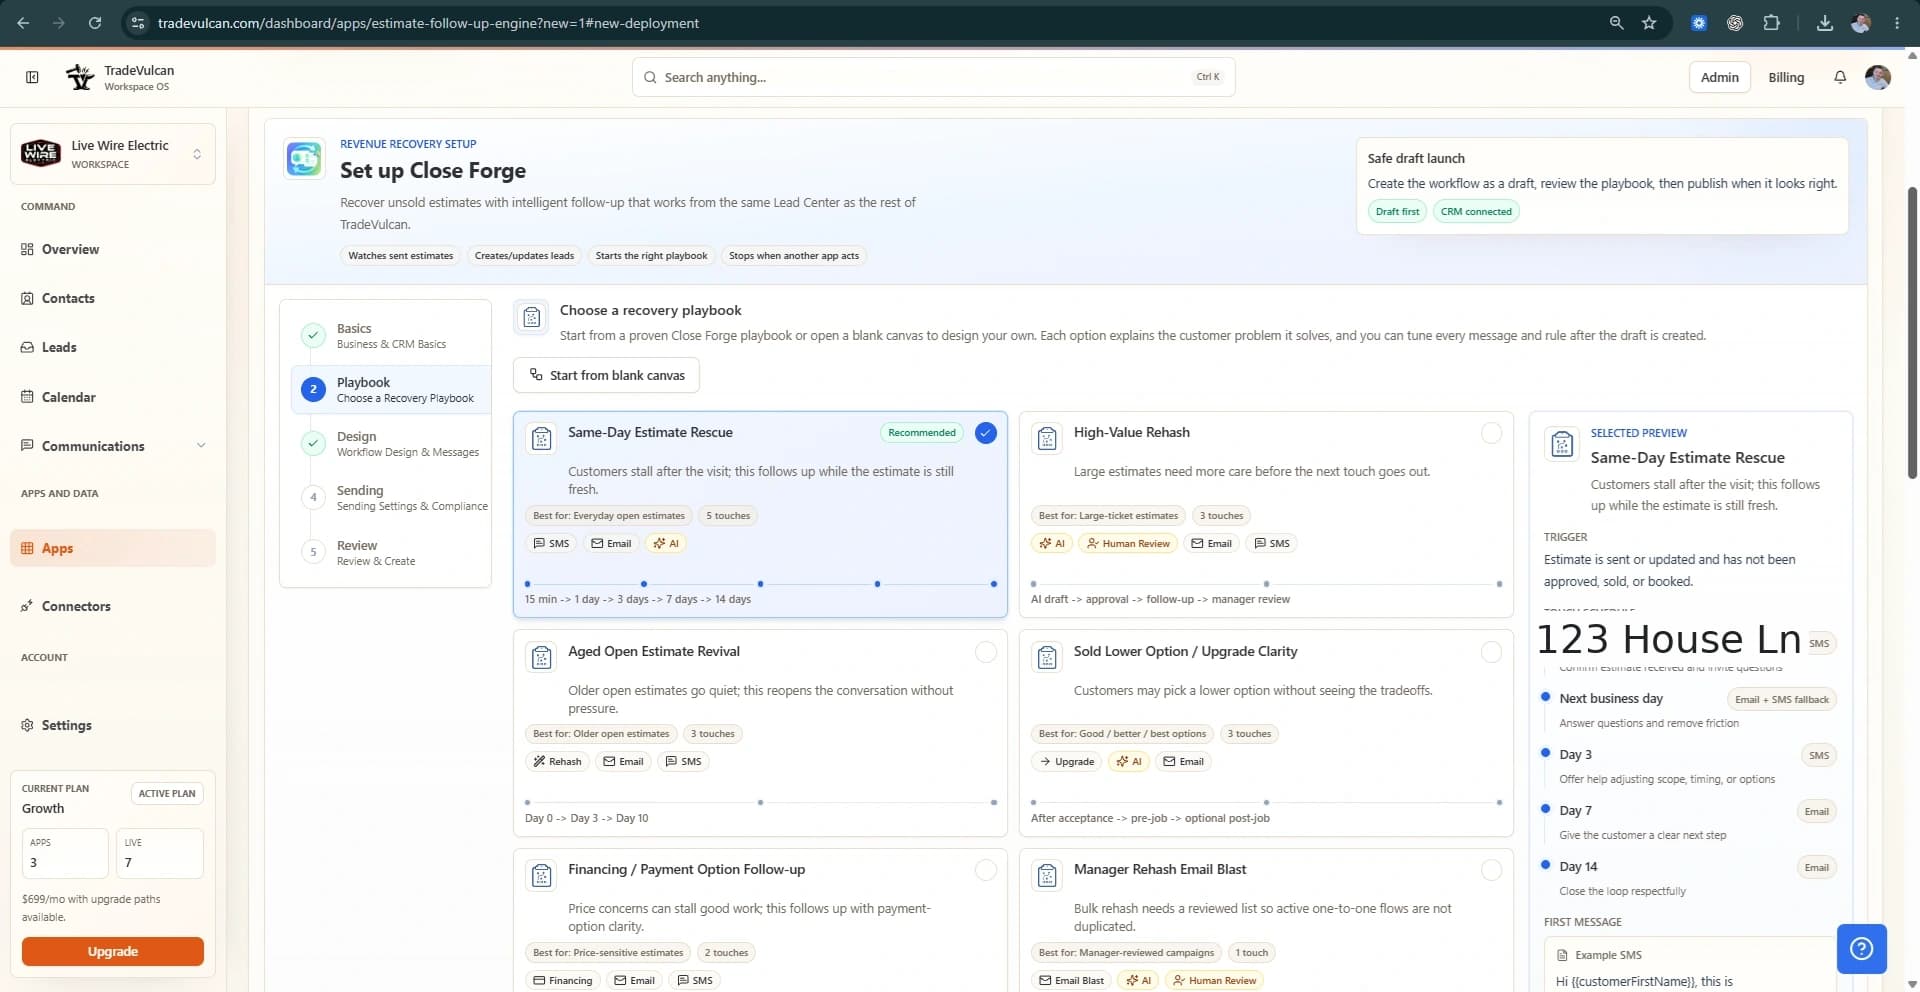Bookmark this page with the star icon
Viewport: 1920px width, 992px height.
coord(1649,23)
